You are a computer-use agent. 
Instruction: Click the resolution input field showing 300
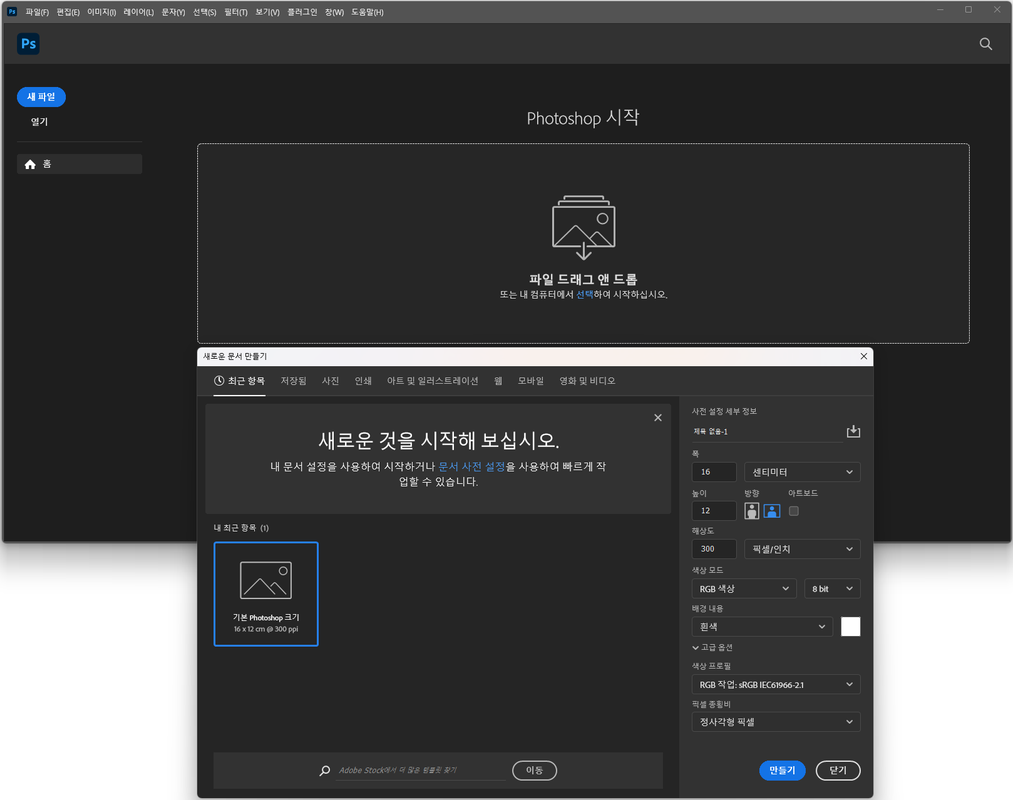(714, 549)
